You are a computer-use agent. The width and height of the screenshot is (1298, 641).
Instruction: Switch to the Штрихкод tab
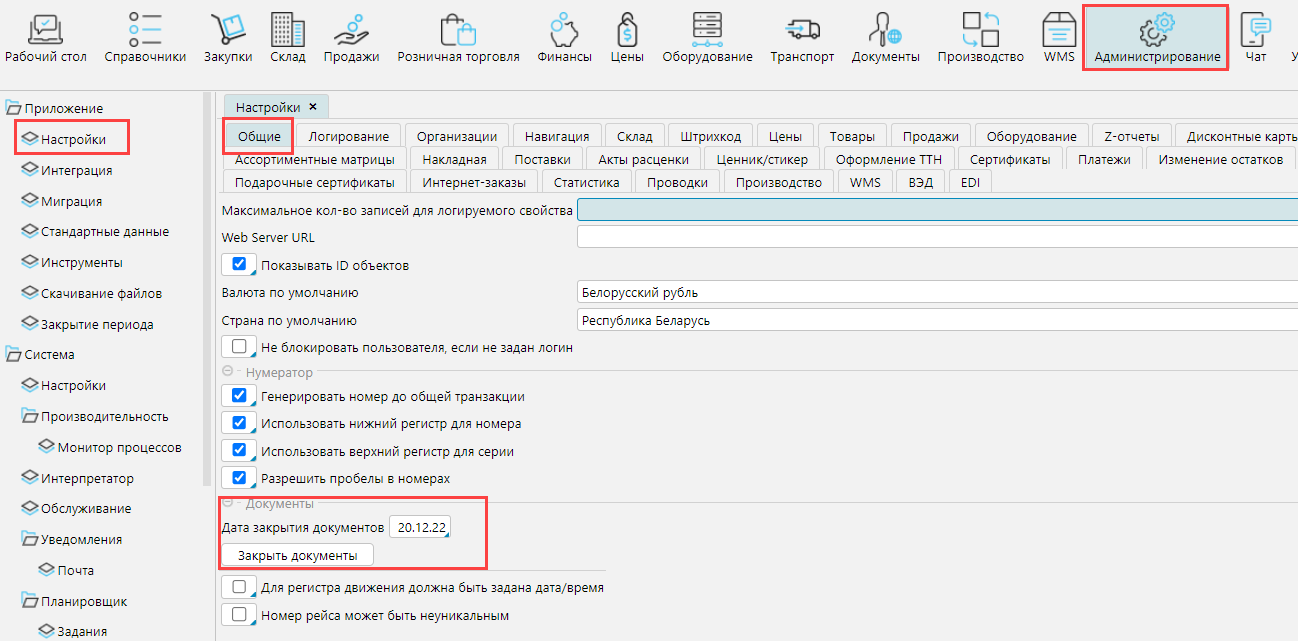click(x=710, y=136)
